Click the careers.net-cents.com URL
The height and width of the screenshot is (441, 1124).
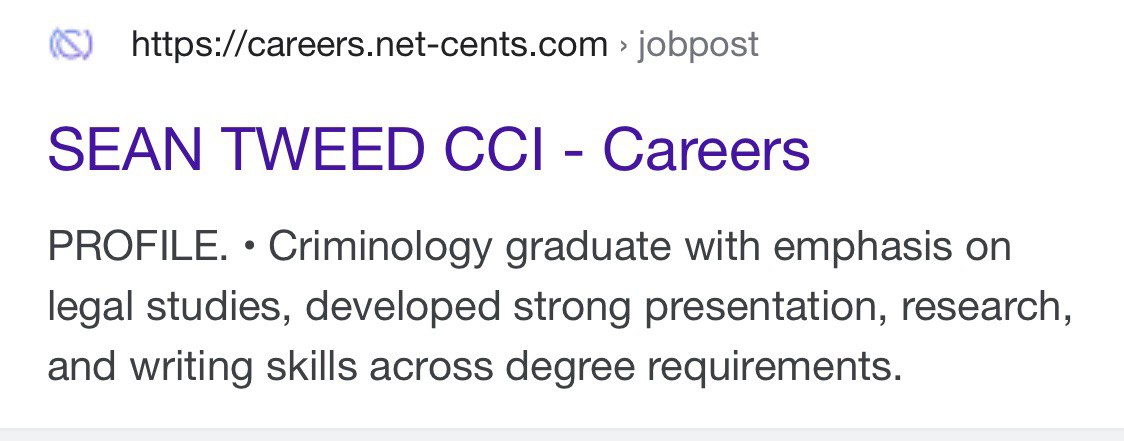pyautogui.click(x=370, y=45)
